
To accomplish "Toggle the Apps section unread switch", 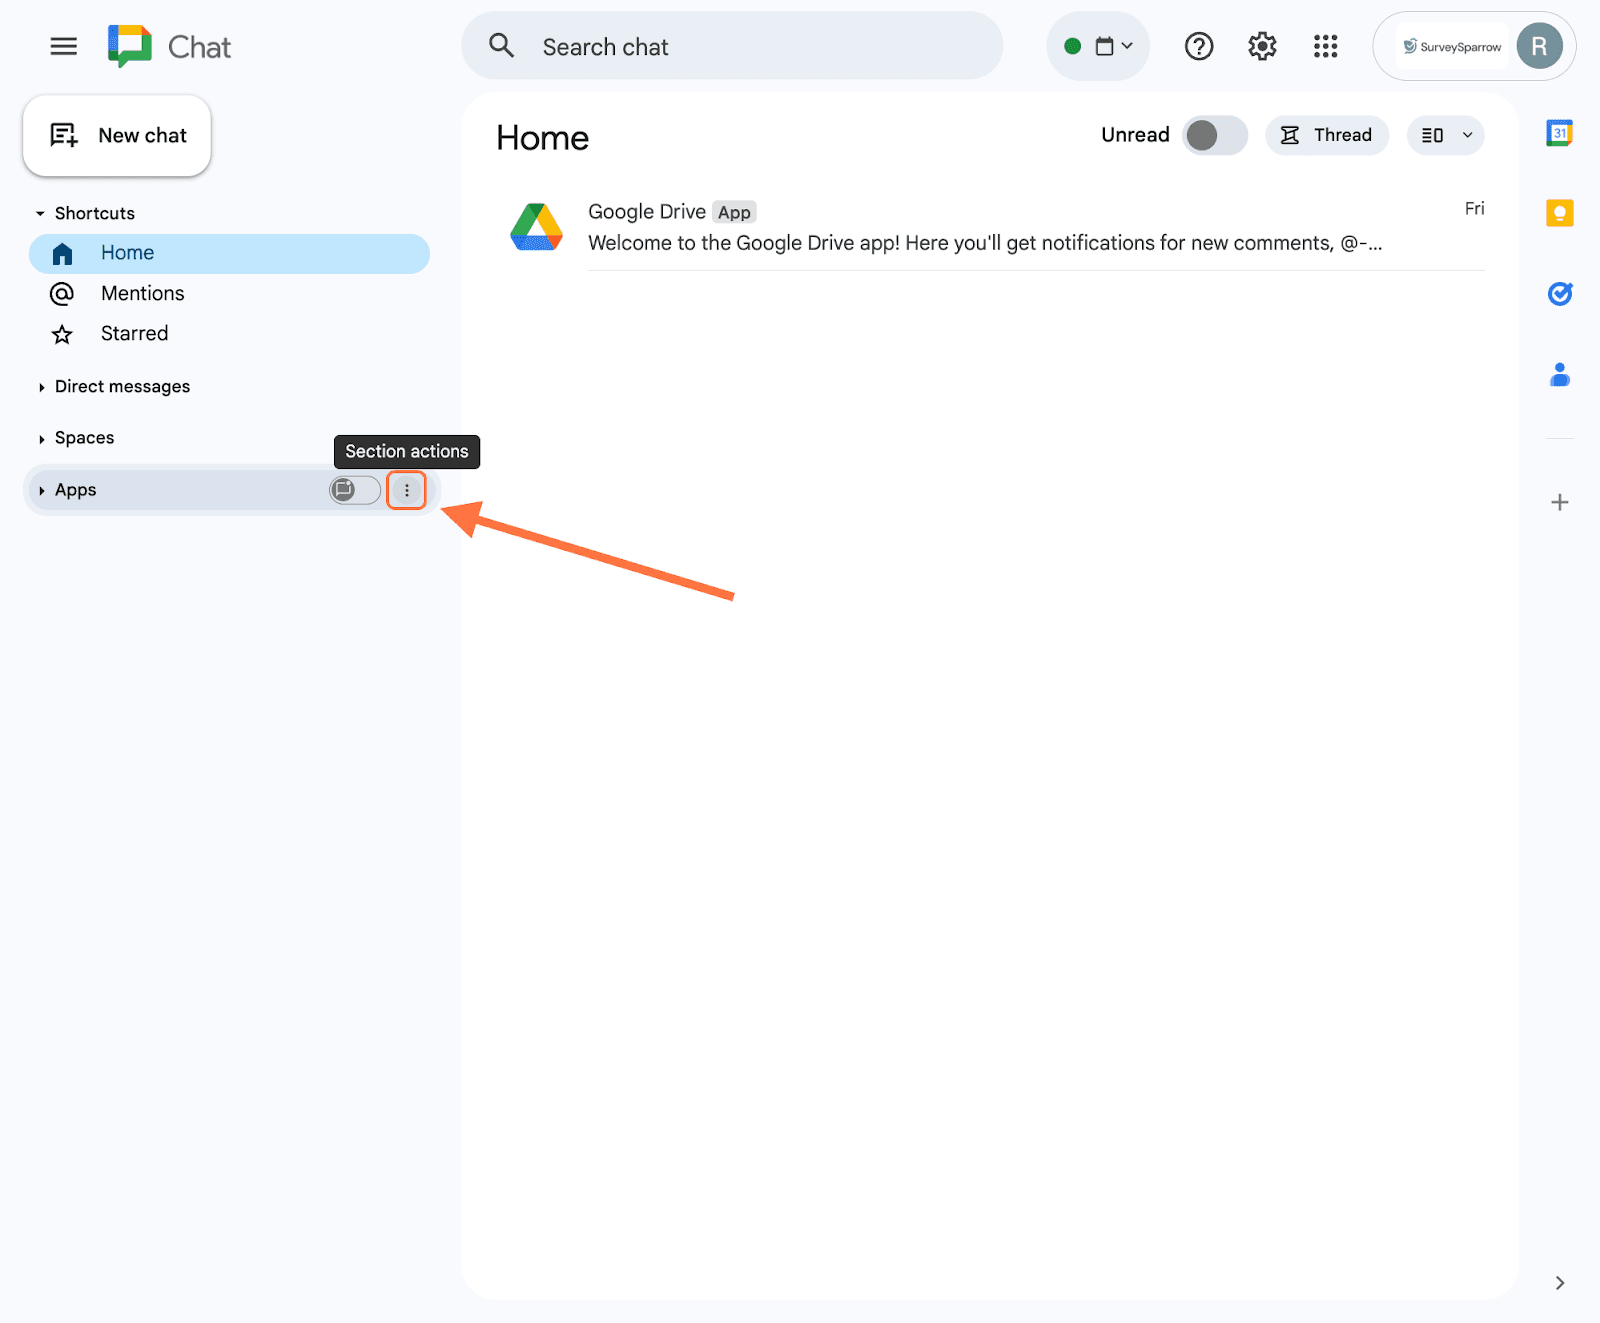I will [355, 490].
